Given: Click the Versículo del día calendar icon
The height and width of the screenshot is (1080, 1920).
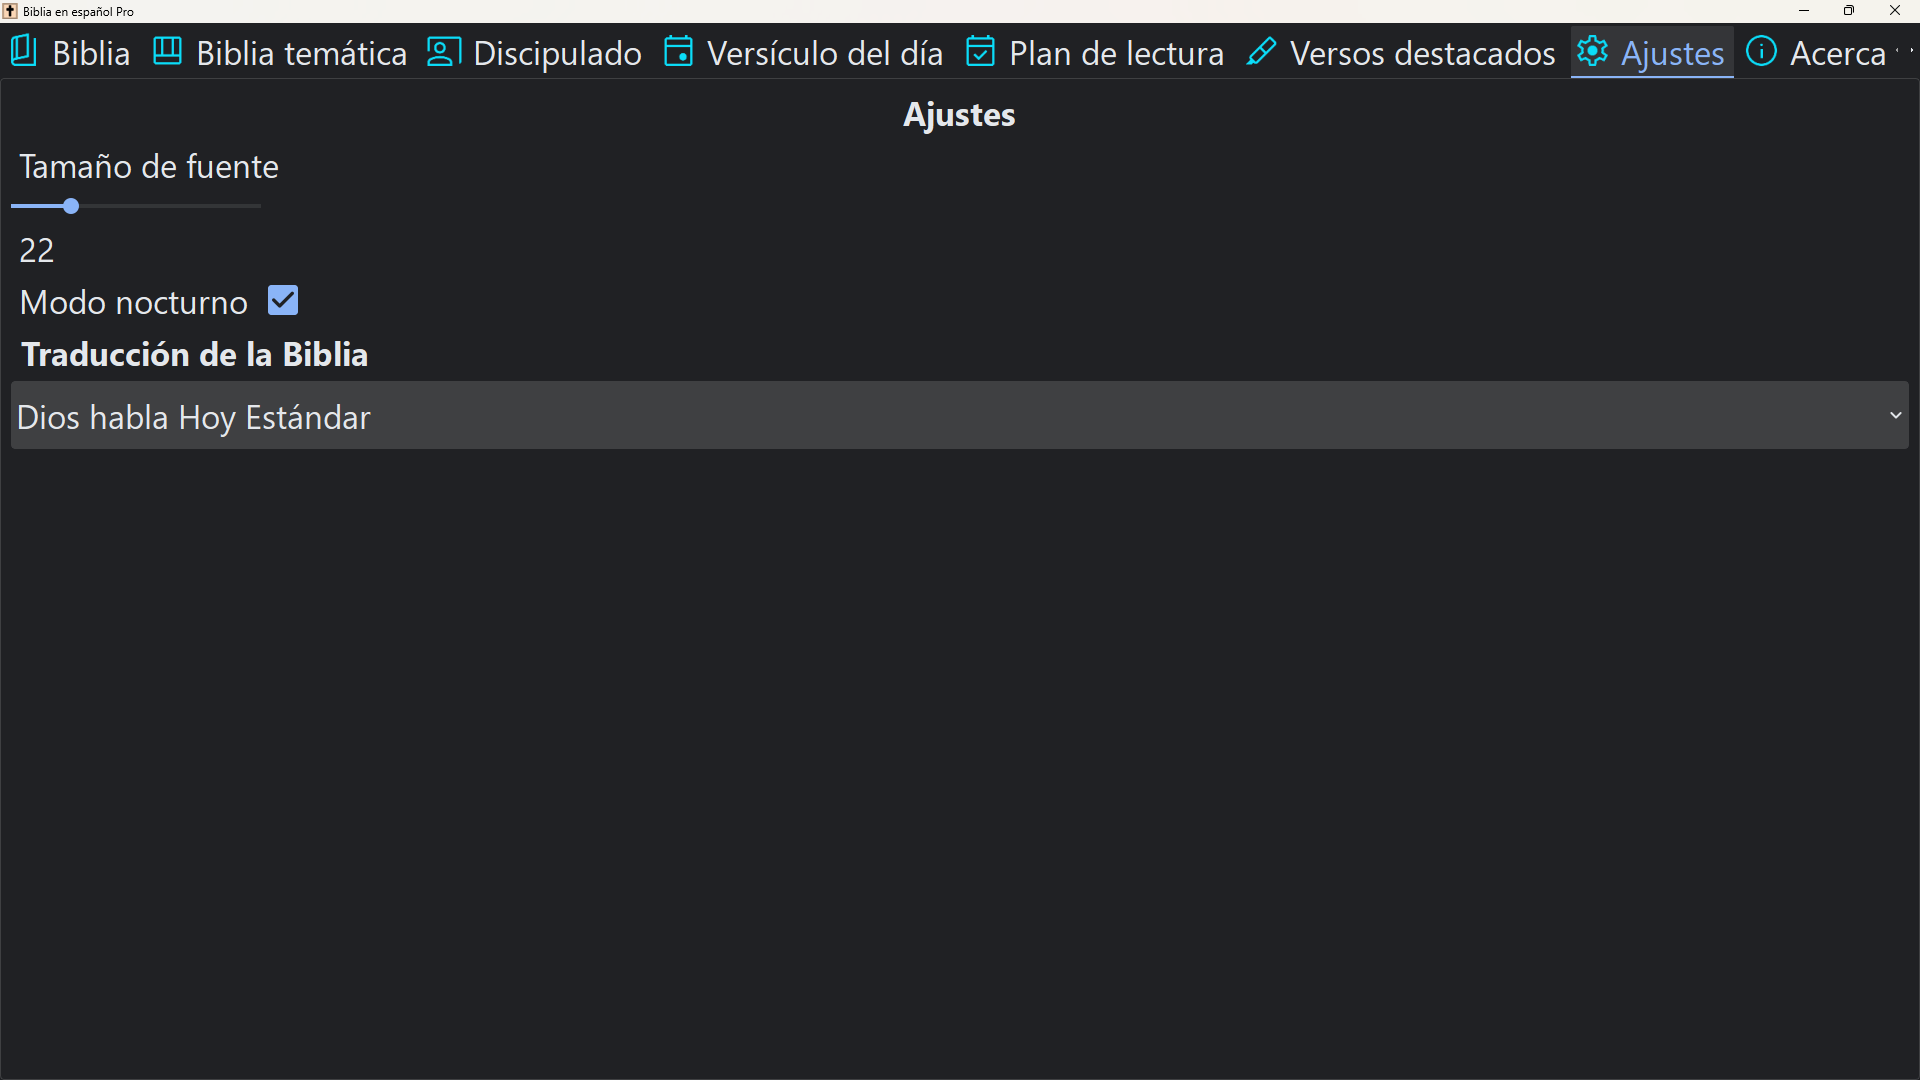Looking at the screenshot, I should [679, 52].
